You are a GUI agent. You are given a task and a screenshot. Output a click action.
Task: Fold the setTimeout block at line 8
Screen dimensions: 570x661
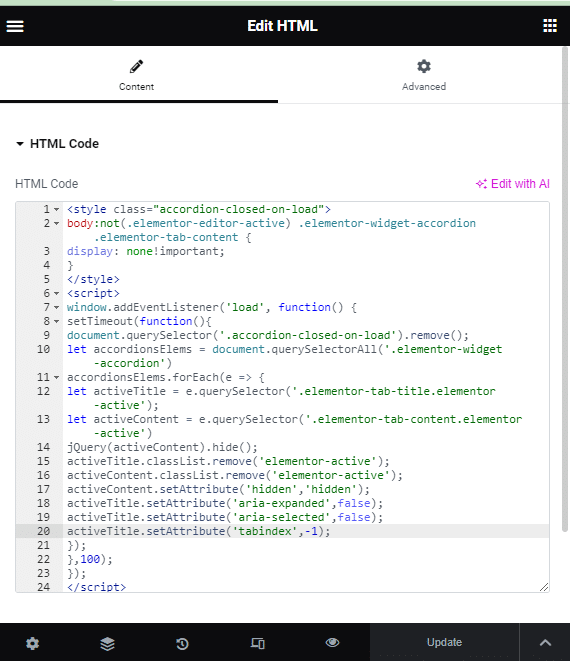pyautogui.click(x=56, y=321)
